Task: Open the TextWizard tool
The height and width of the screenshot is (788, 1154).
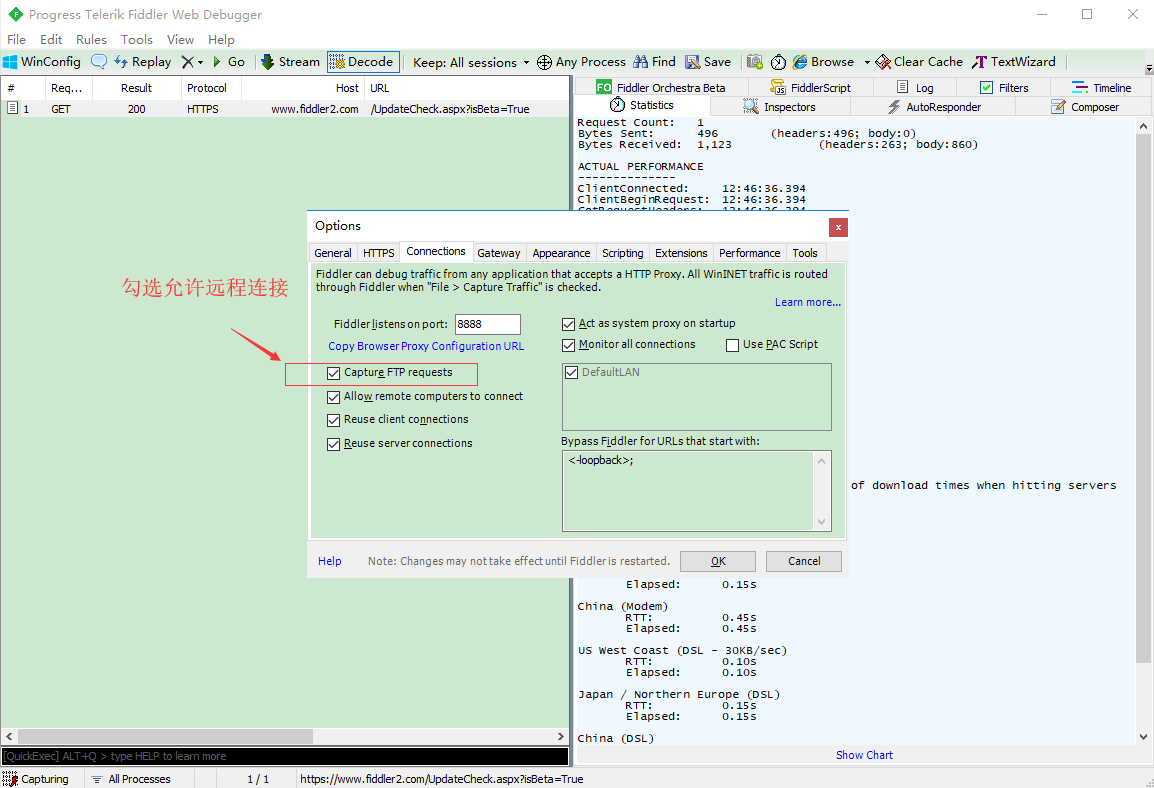Action: [x=1014, y=62]
